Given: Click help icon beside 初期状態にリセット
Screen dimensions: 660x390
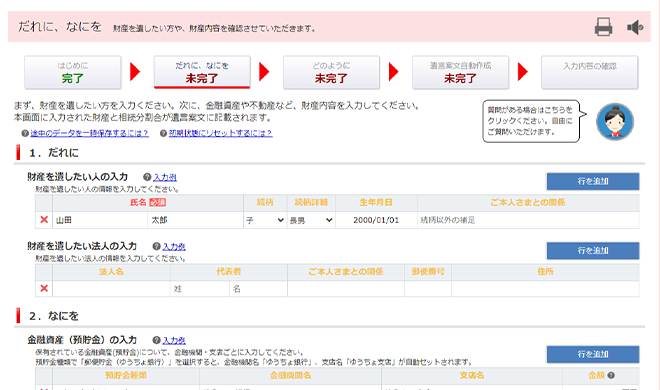Looking at the screenshot, I should (163, 133).
